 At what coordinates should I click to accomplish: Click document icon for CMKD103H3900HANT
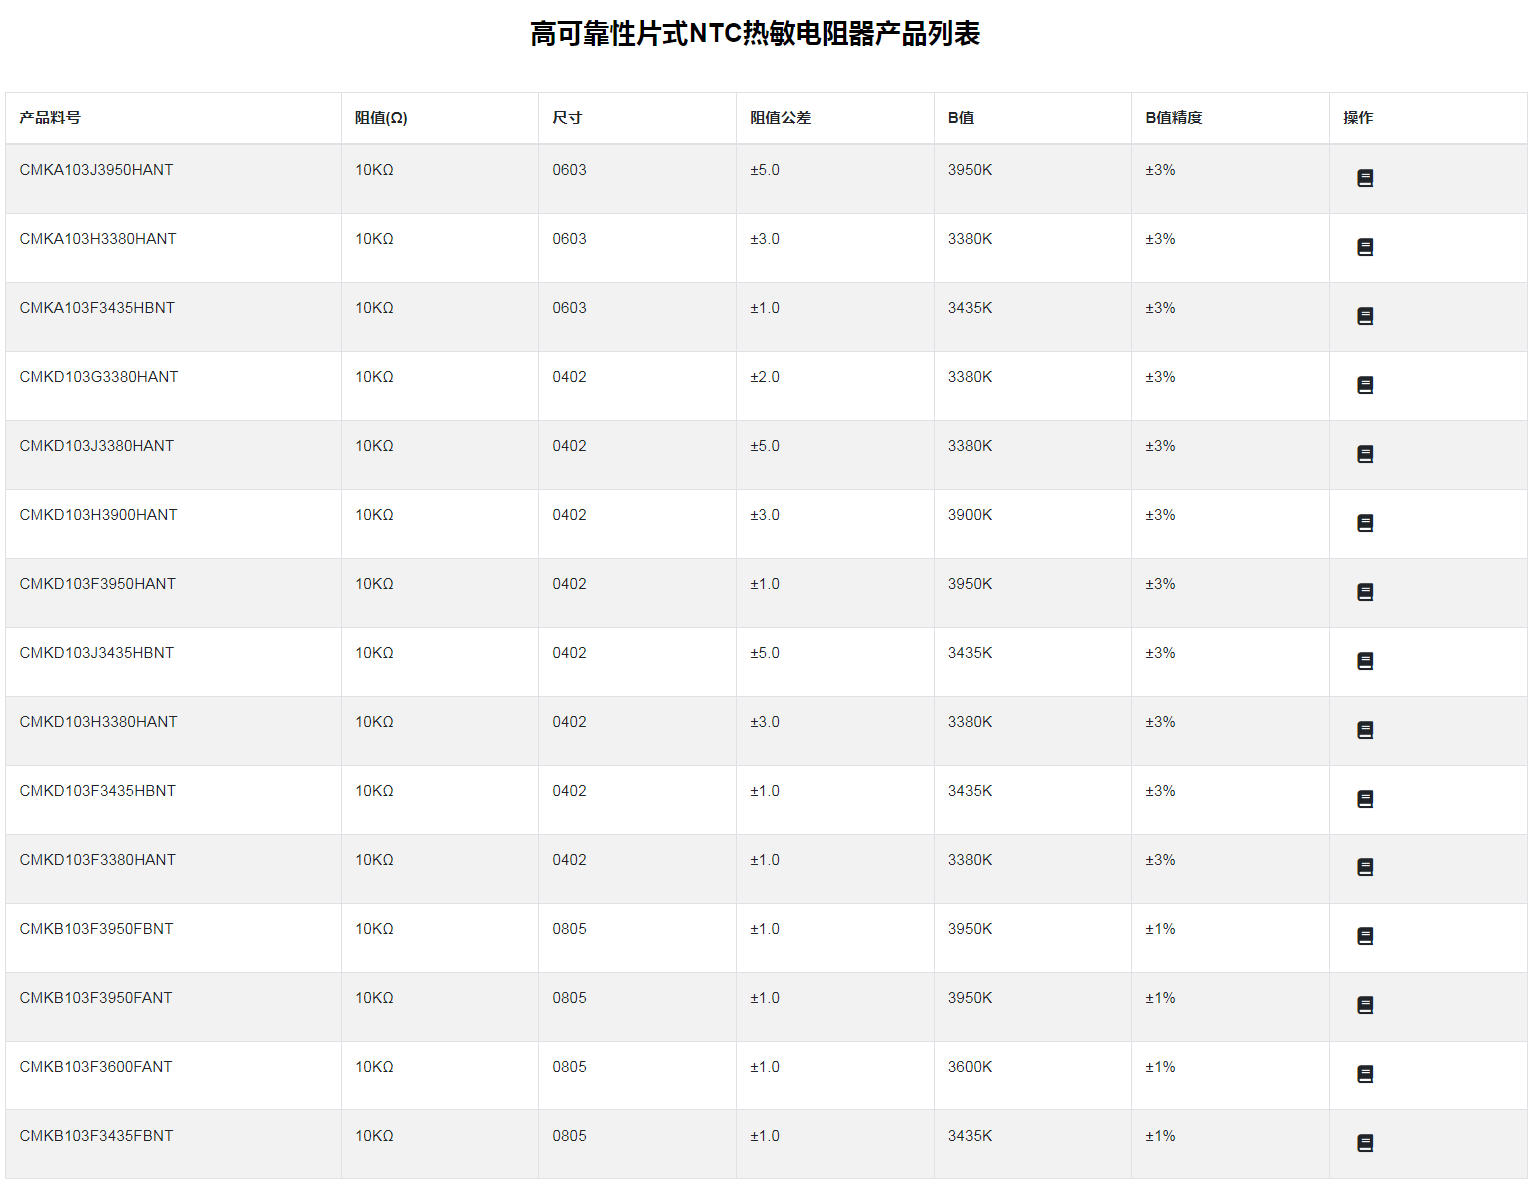[x=1364, y=523]
